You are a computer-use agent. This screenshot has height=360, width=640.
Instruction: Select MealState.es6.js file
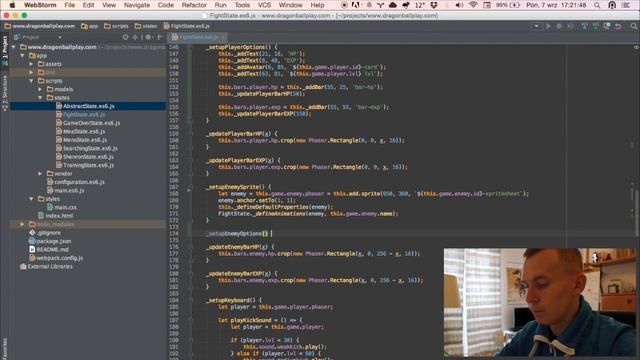[x=84, y=131]
